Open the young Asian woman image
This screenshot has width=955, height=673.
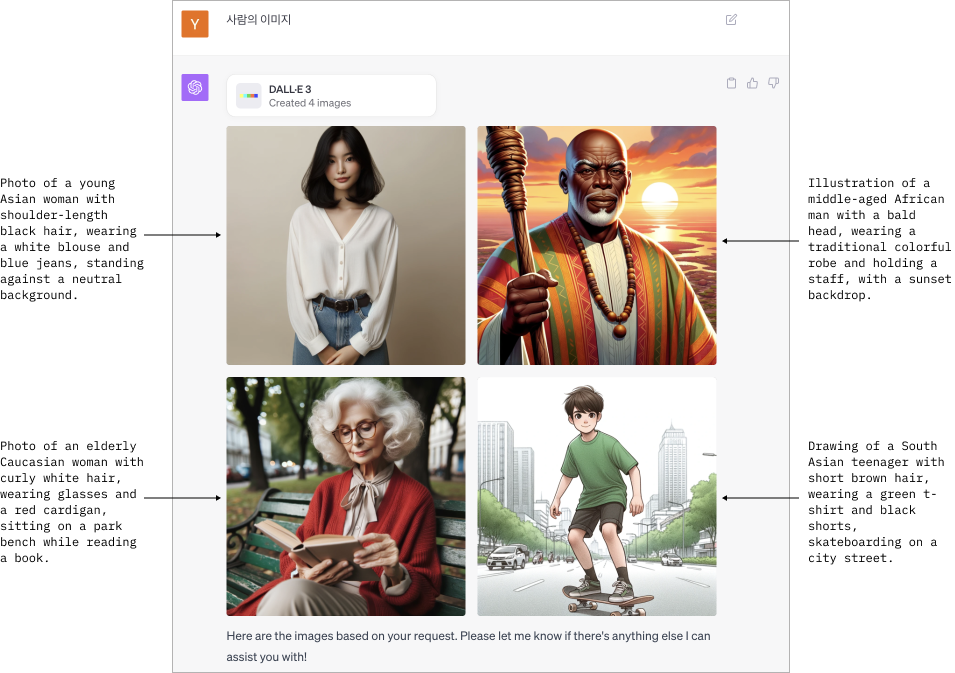coord(346,245)
